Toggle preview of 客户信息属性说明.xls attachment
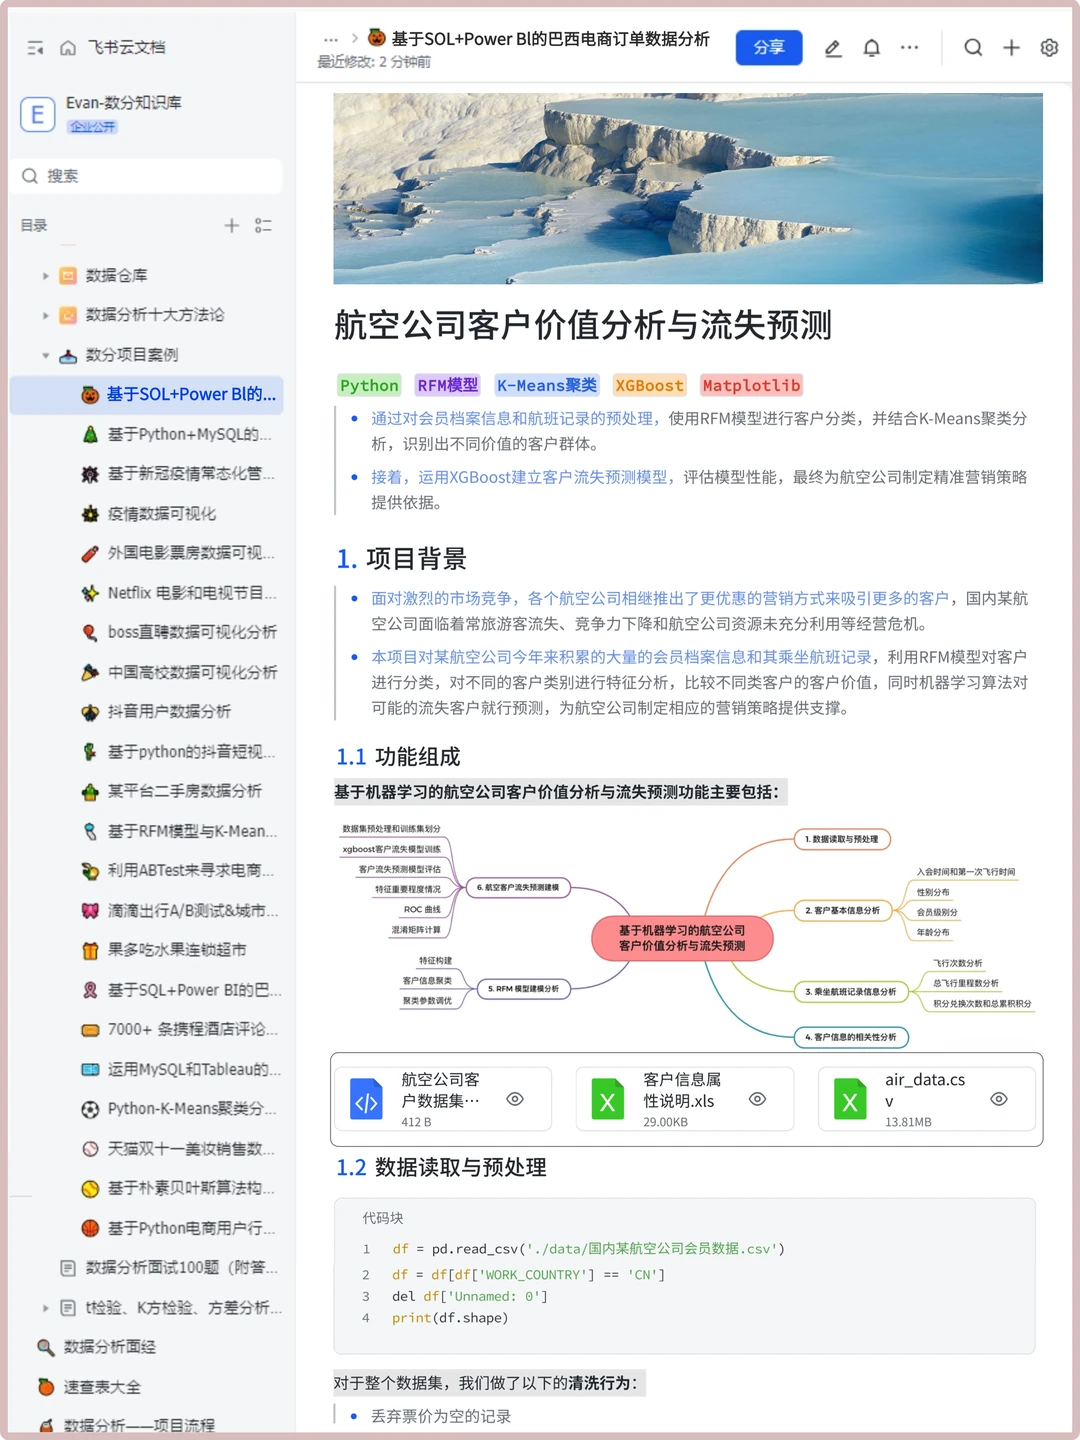Image resolution: width=1080 pixels, height=1440 pixels. click(757, 1099)
